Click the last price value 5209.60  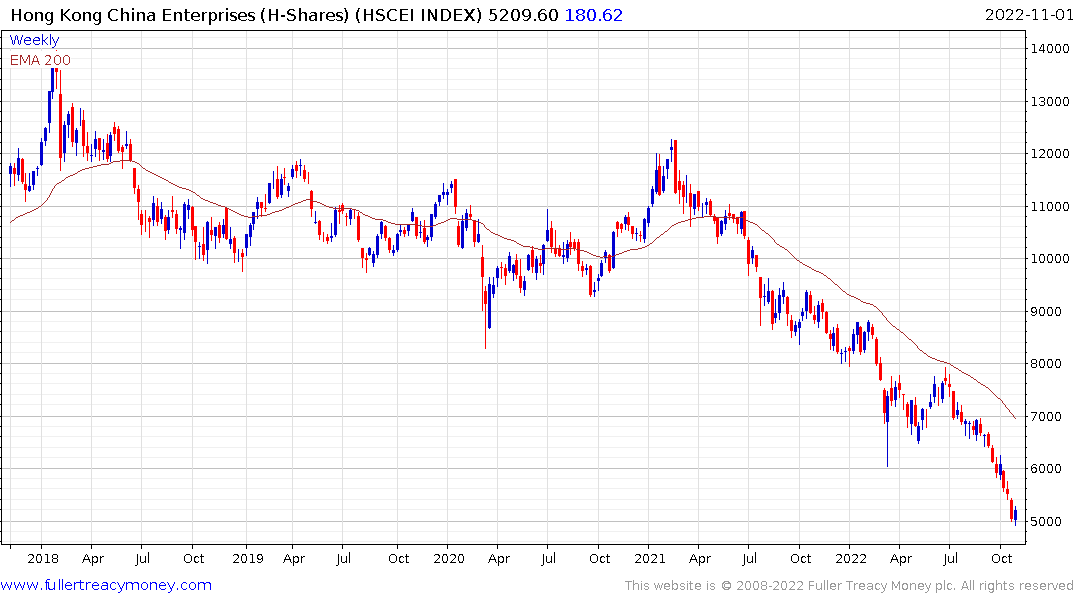(x=523, y=15)
